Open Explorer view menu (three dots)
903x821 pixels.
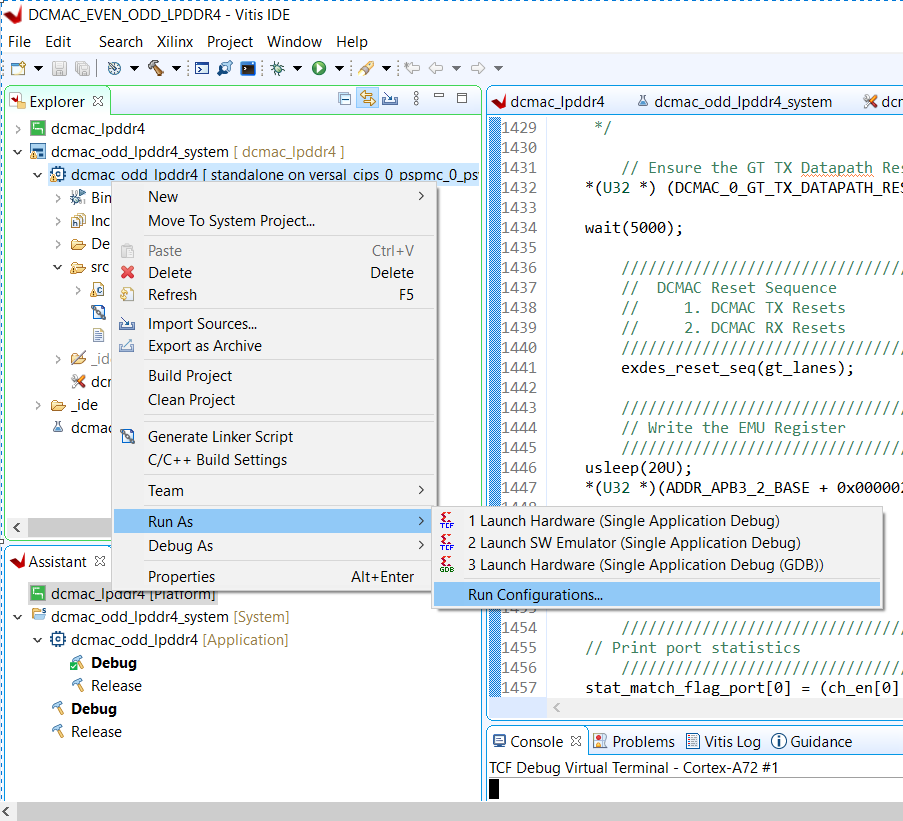point(414,99)
